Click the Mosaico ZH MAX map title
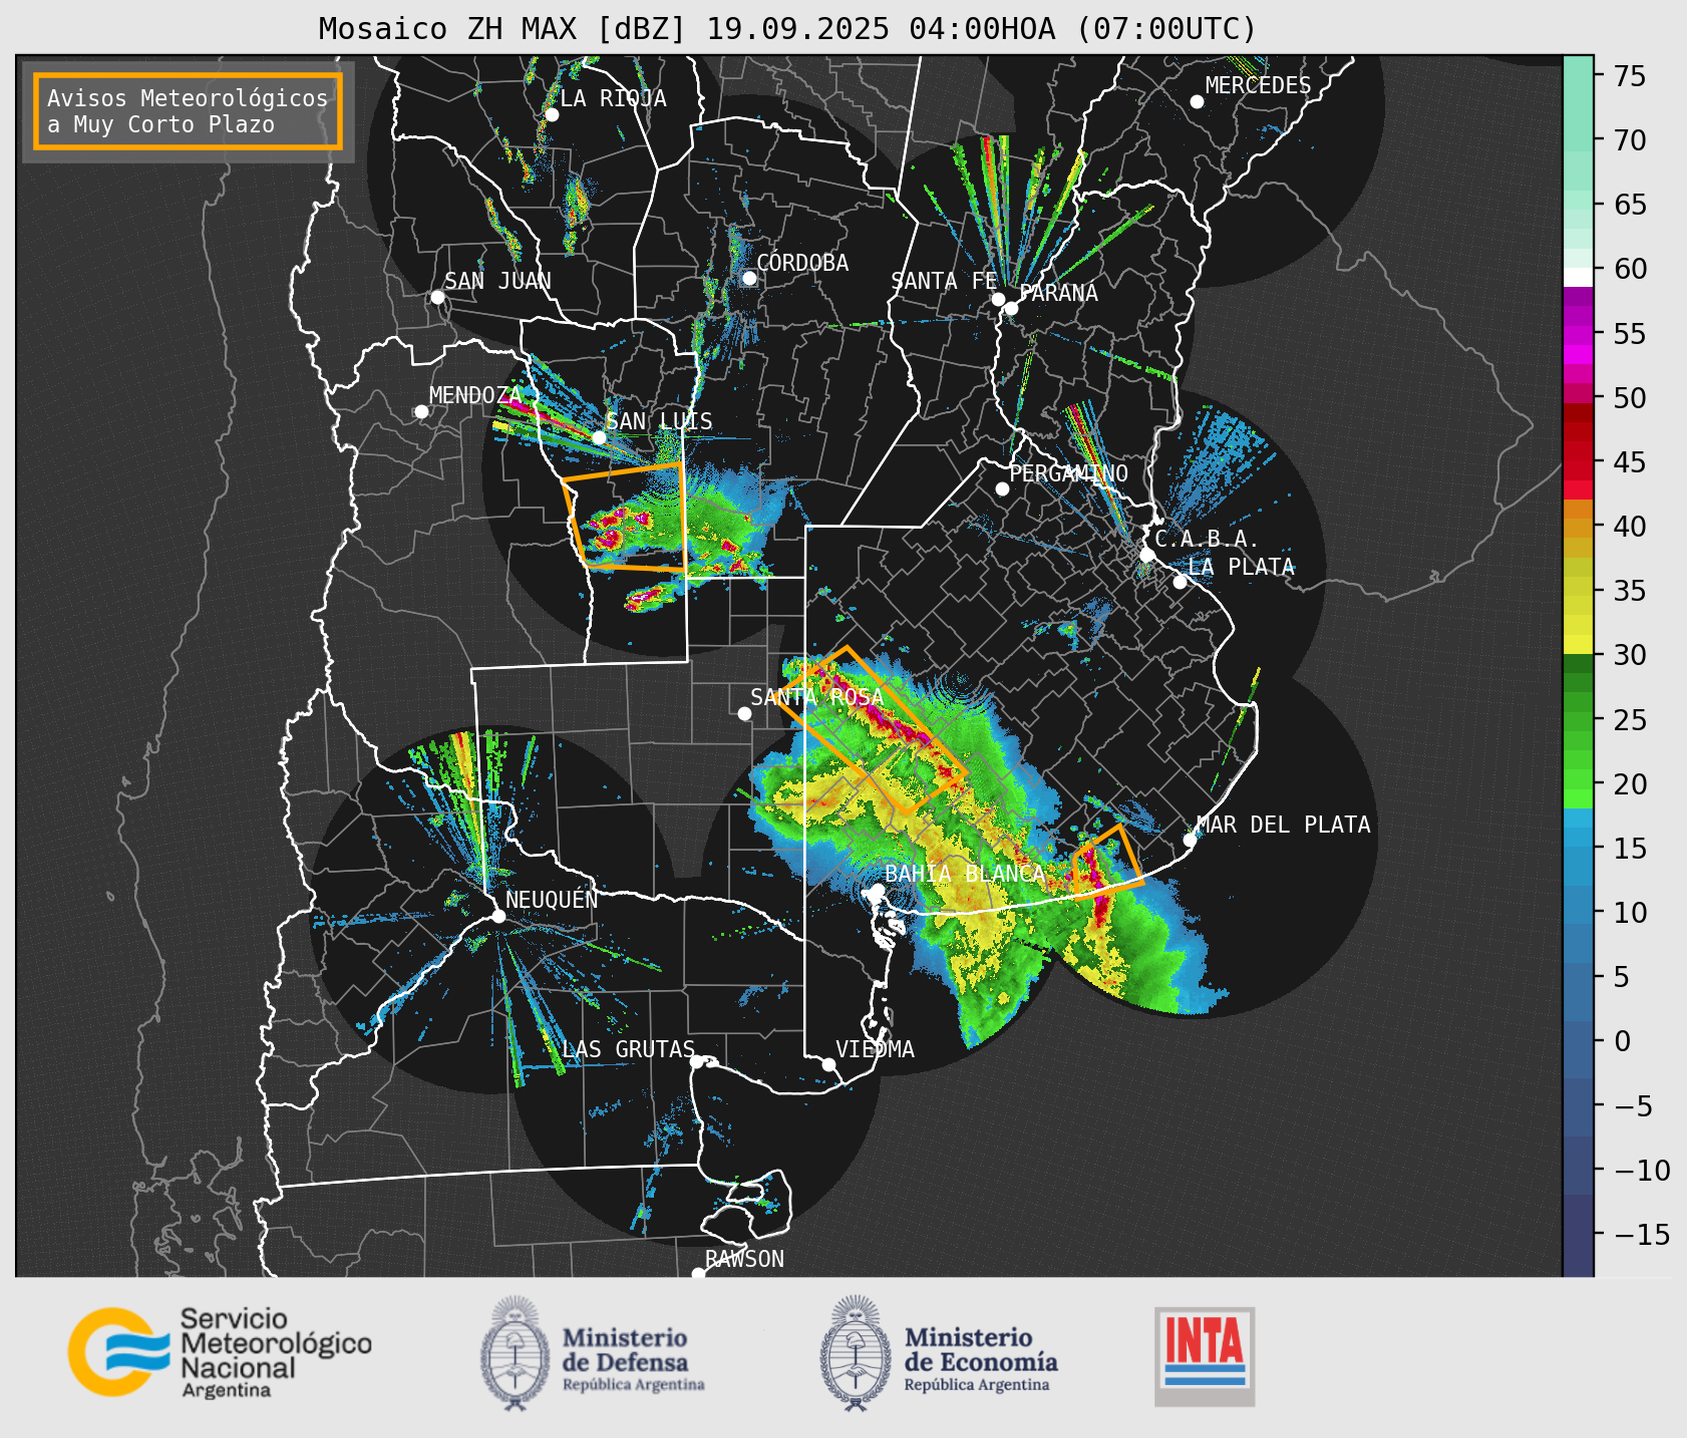1687x1438 pixels. (x=787, y=28)
